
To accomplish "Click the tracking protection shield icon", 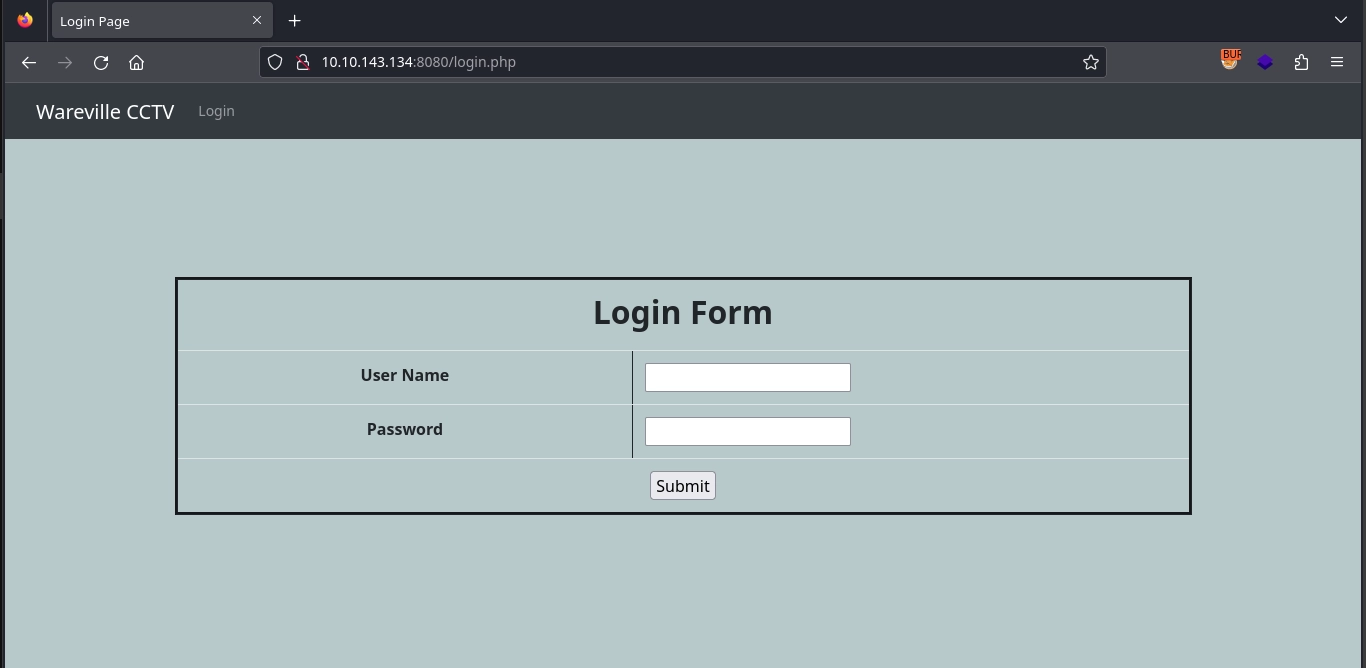I will click(275, 62).
